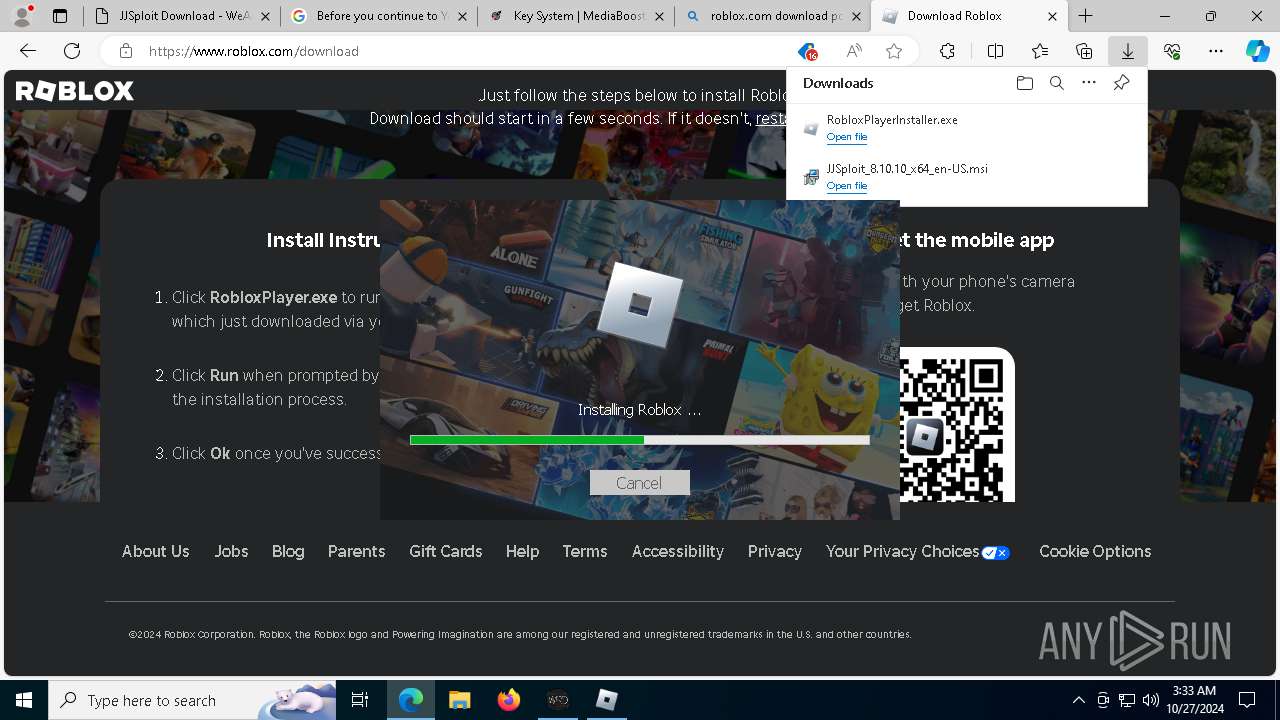Open more options in Downloads panel
The height and width of the screenshot is (720, 1280).
[1089, 83]
